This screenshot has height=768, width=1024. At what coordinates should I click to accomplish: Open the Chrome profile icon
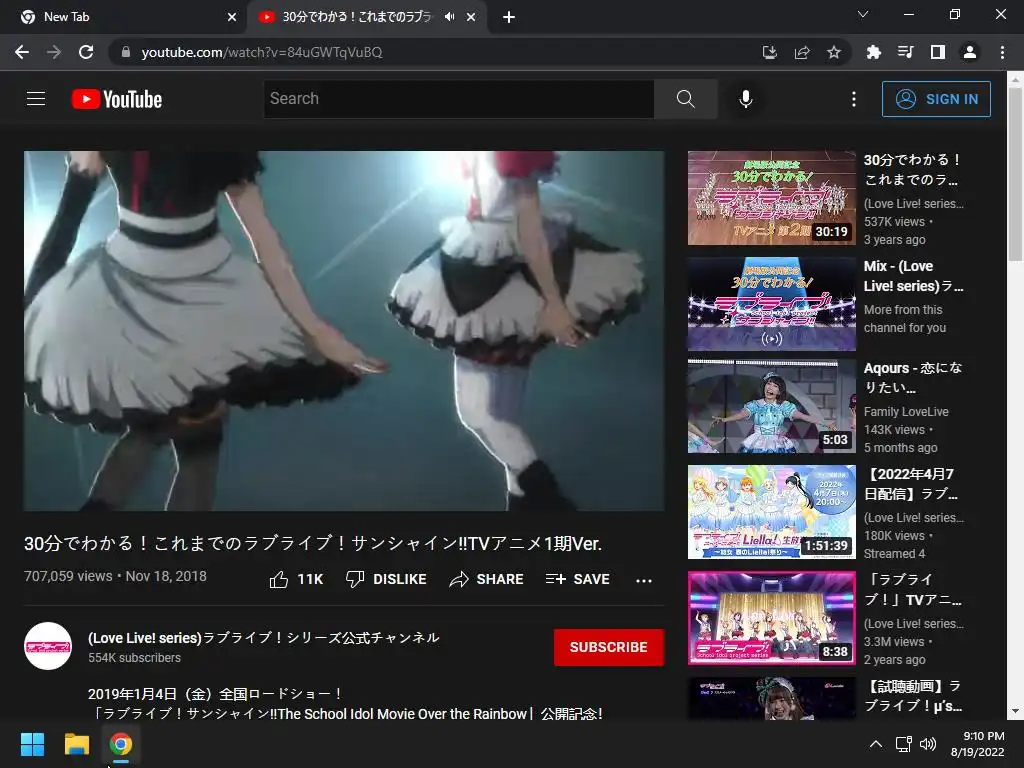click(970, 52)
